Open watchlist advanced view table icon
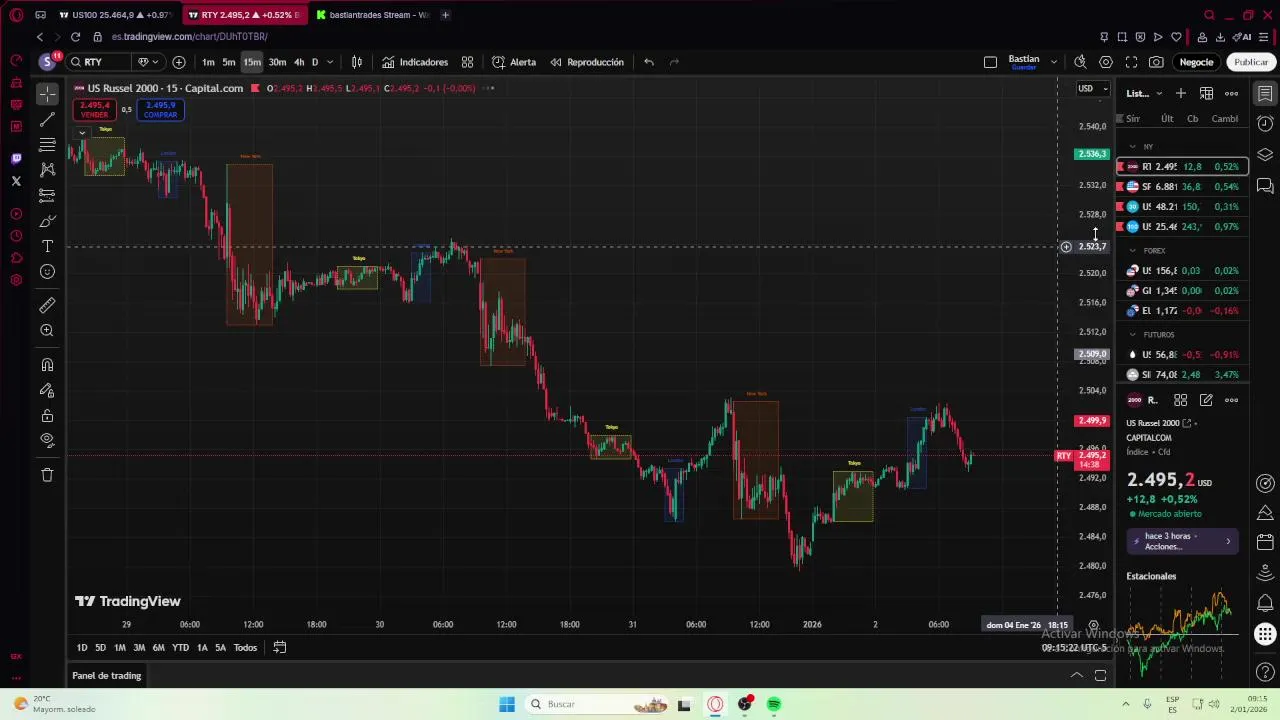 (1207, 93)
